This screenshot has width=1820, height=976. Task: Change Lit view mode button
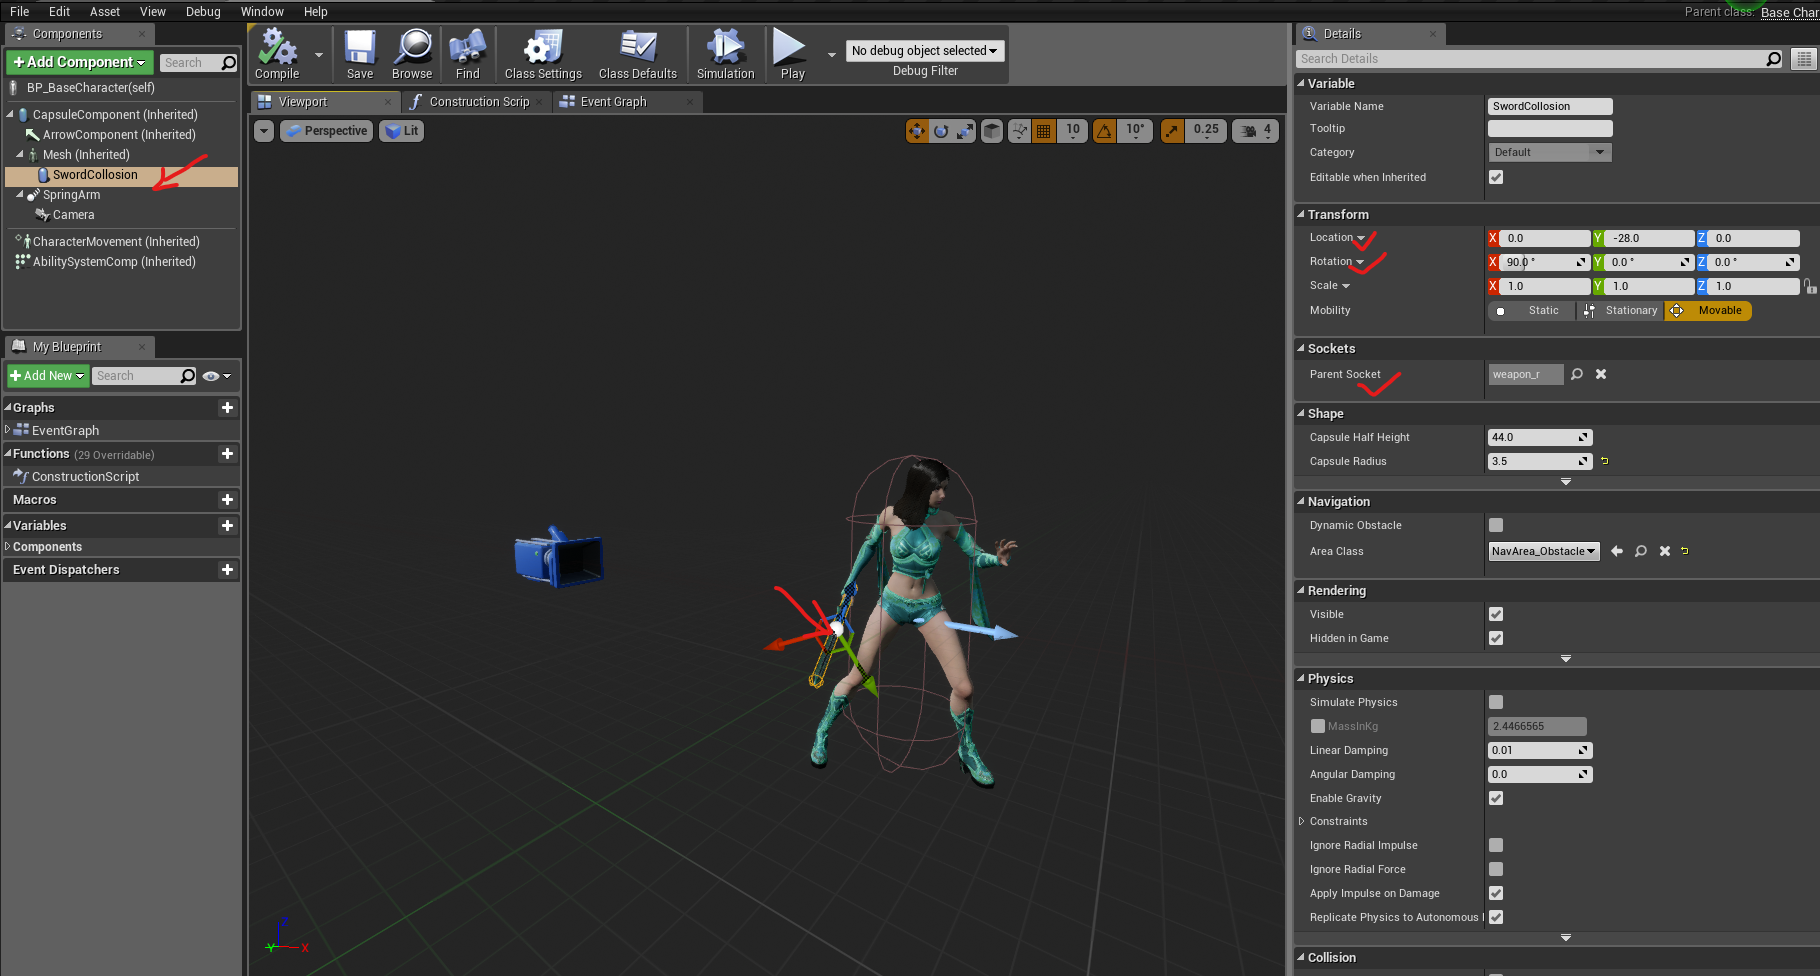(402, 131)
